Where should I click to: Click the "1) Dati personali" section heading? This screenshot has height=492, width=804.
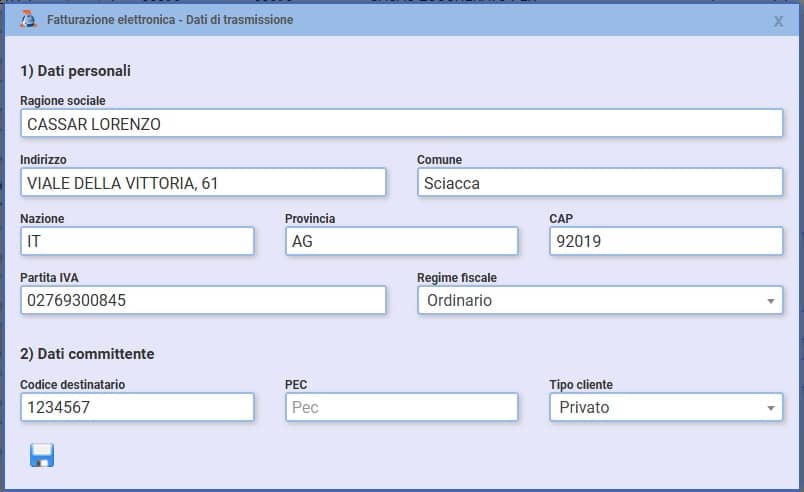click(76, 71)
